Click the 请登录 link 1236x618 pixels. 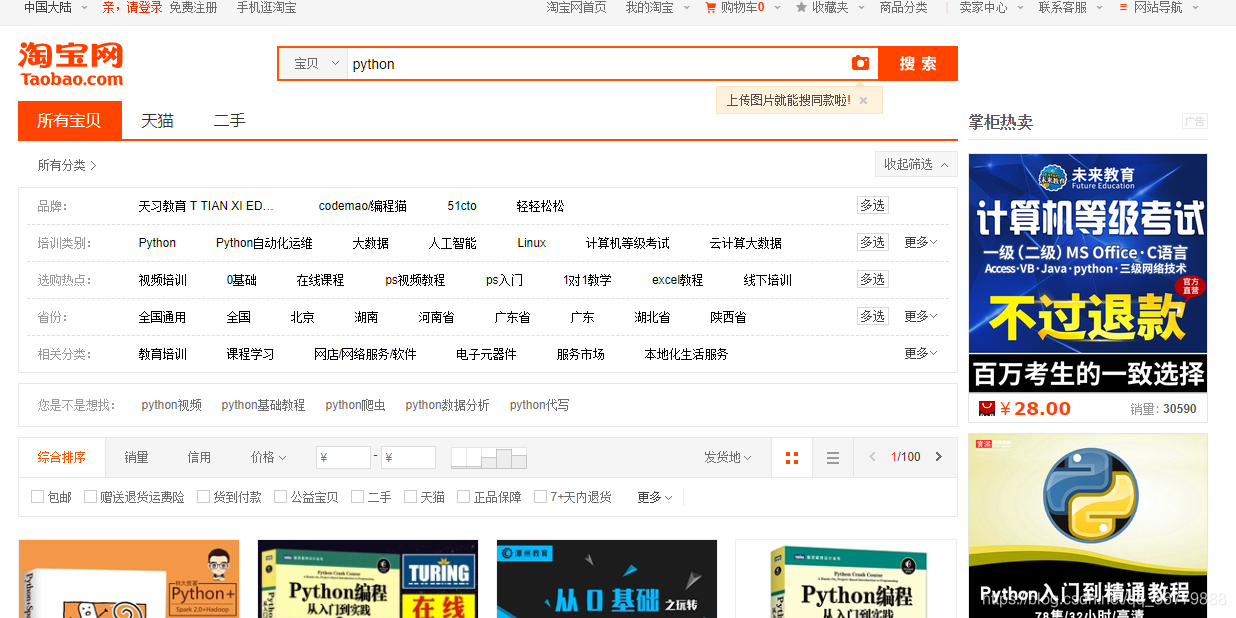coord(144,7)
